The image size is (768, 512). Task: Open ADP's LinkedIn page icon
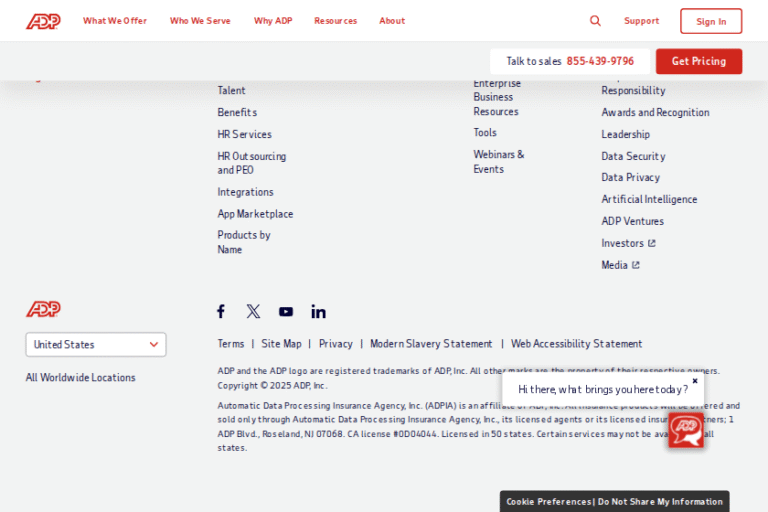tap(318, 311)
